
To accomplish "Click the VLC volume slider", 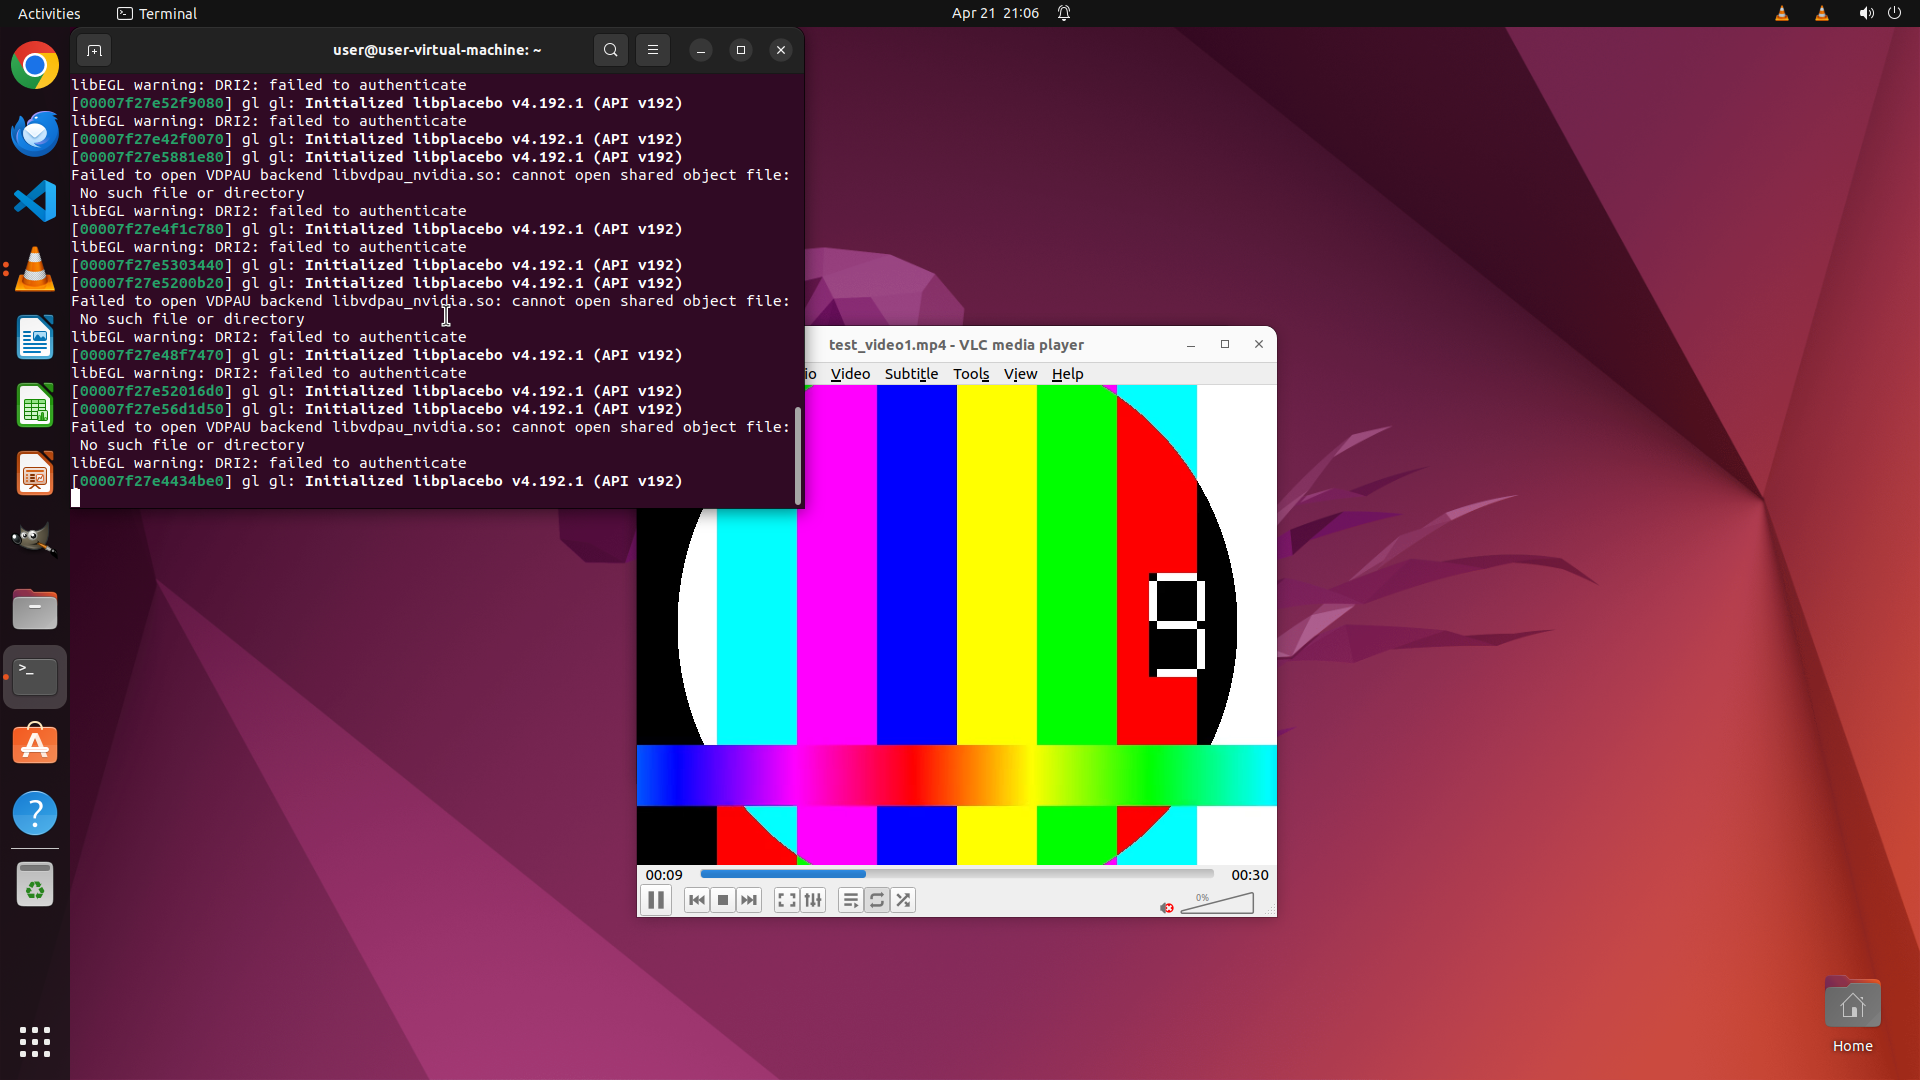I will 1218,904.
